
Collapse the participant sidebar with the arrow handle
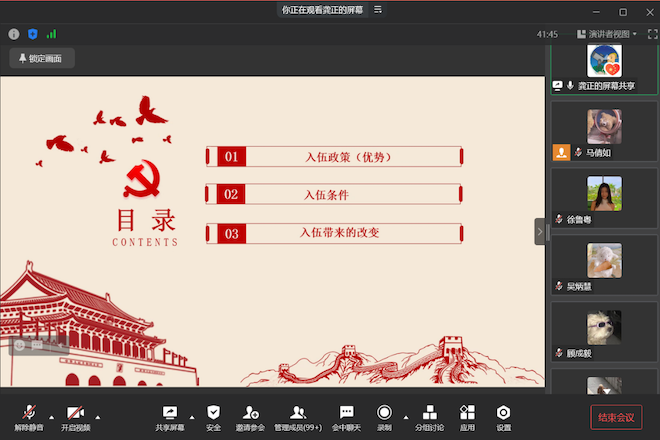540,231
